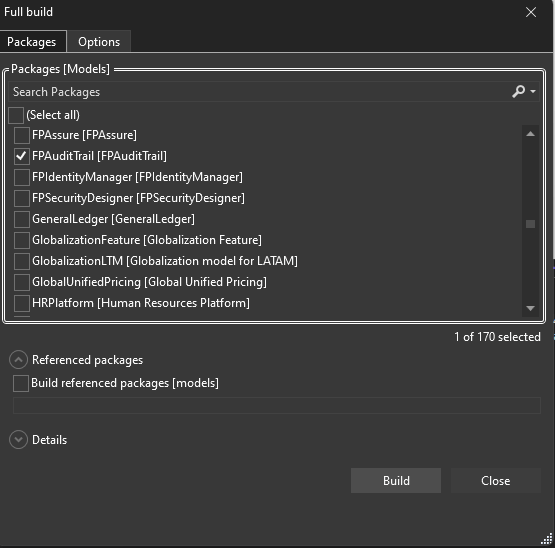The image size is (555, 548).
Task: Check the HRPlatform package
Action: [x=22, y=303]
